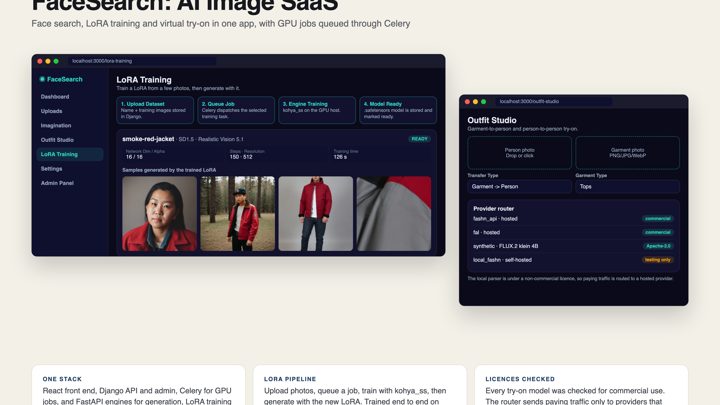Click the Outfit Studio window heading
The height and width of the screenshot is (405, 720).
coord(492,120)
